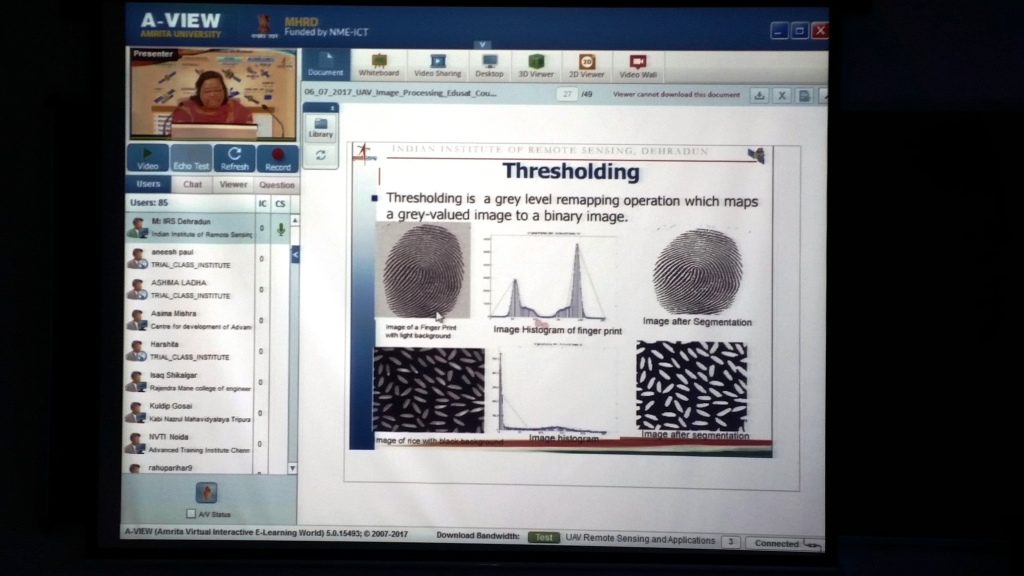Open the Viewer tab
This screenshot has width=1024, height=576.
(233, 185)
